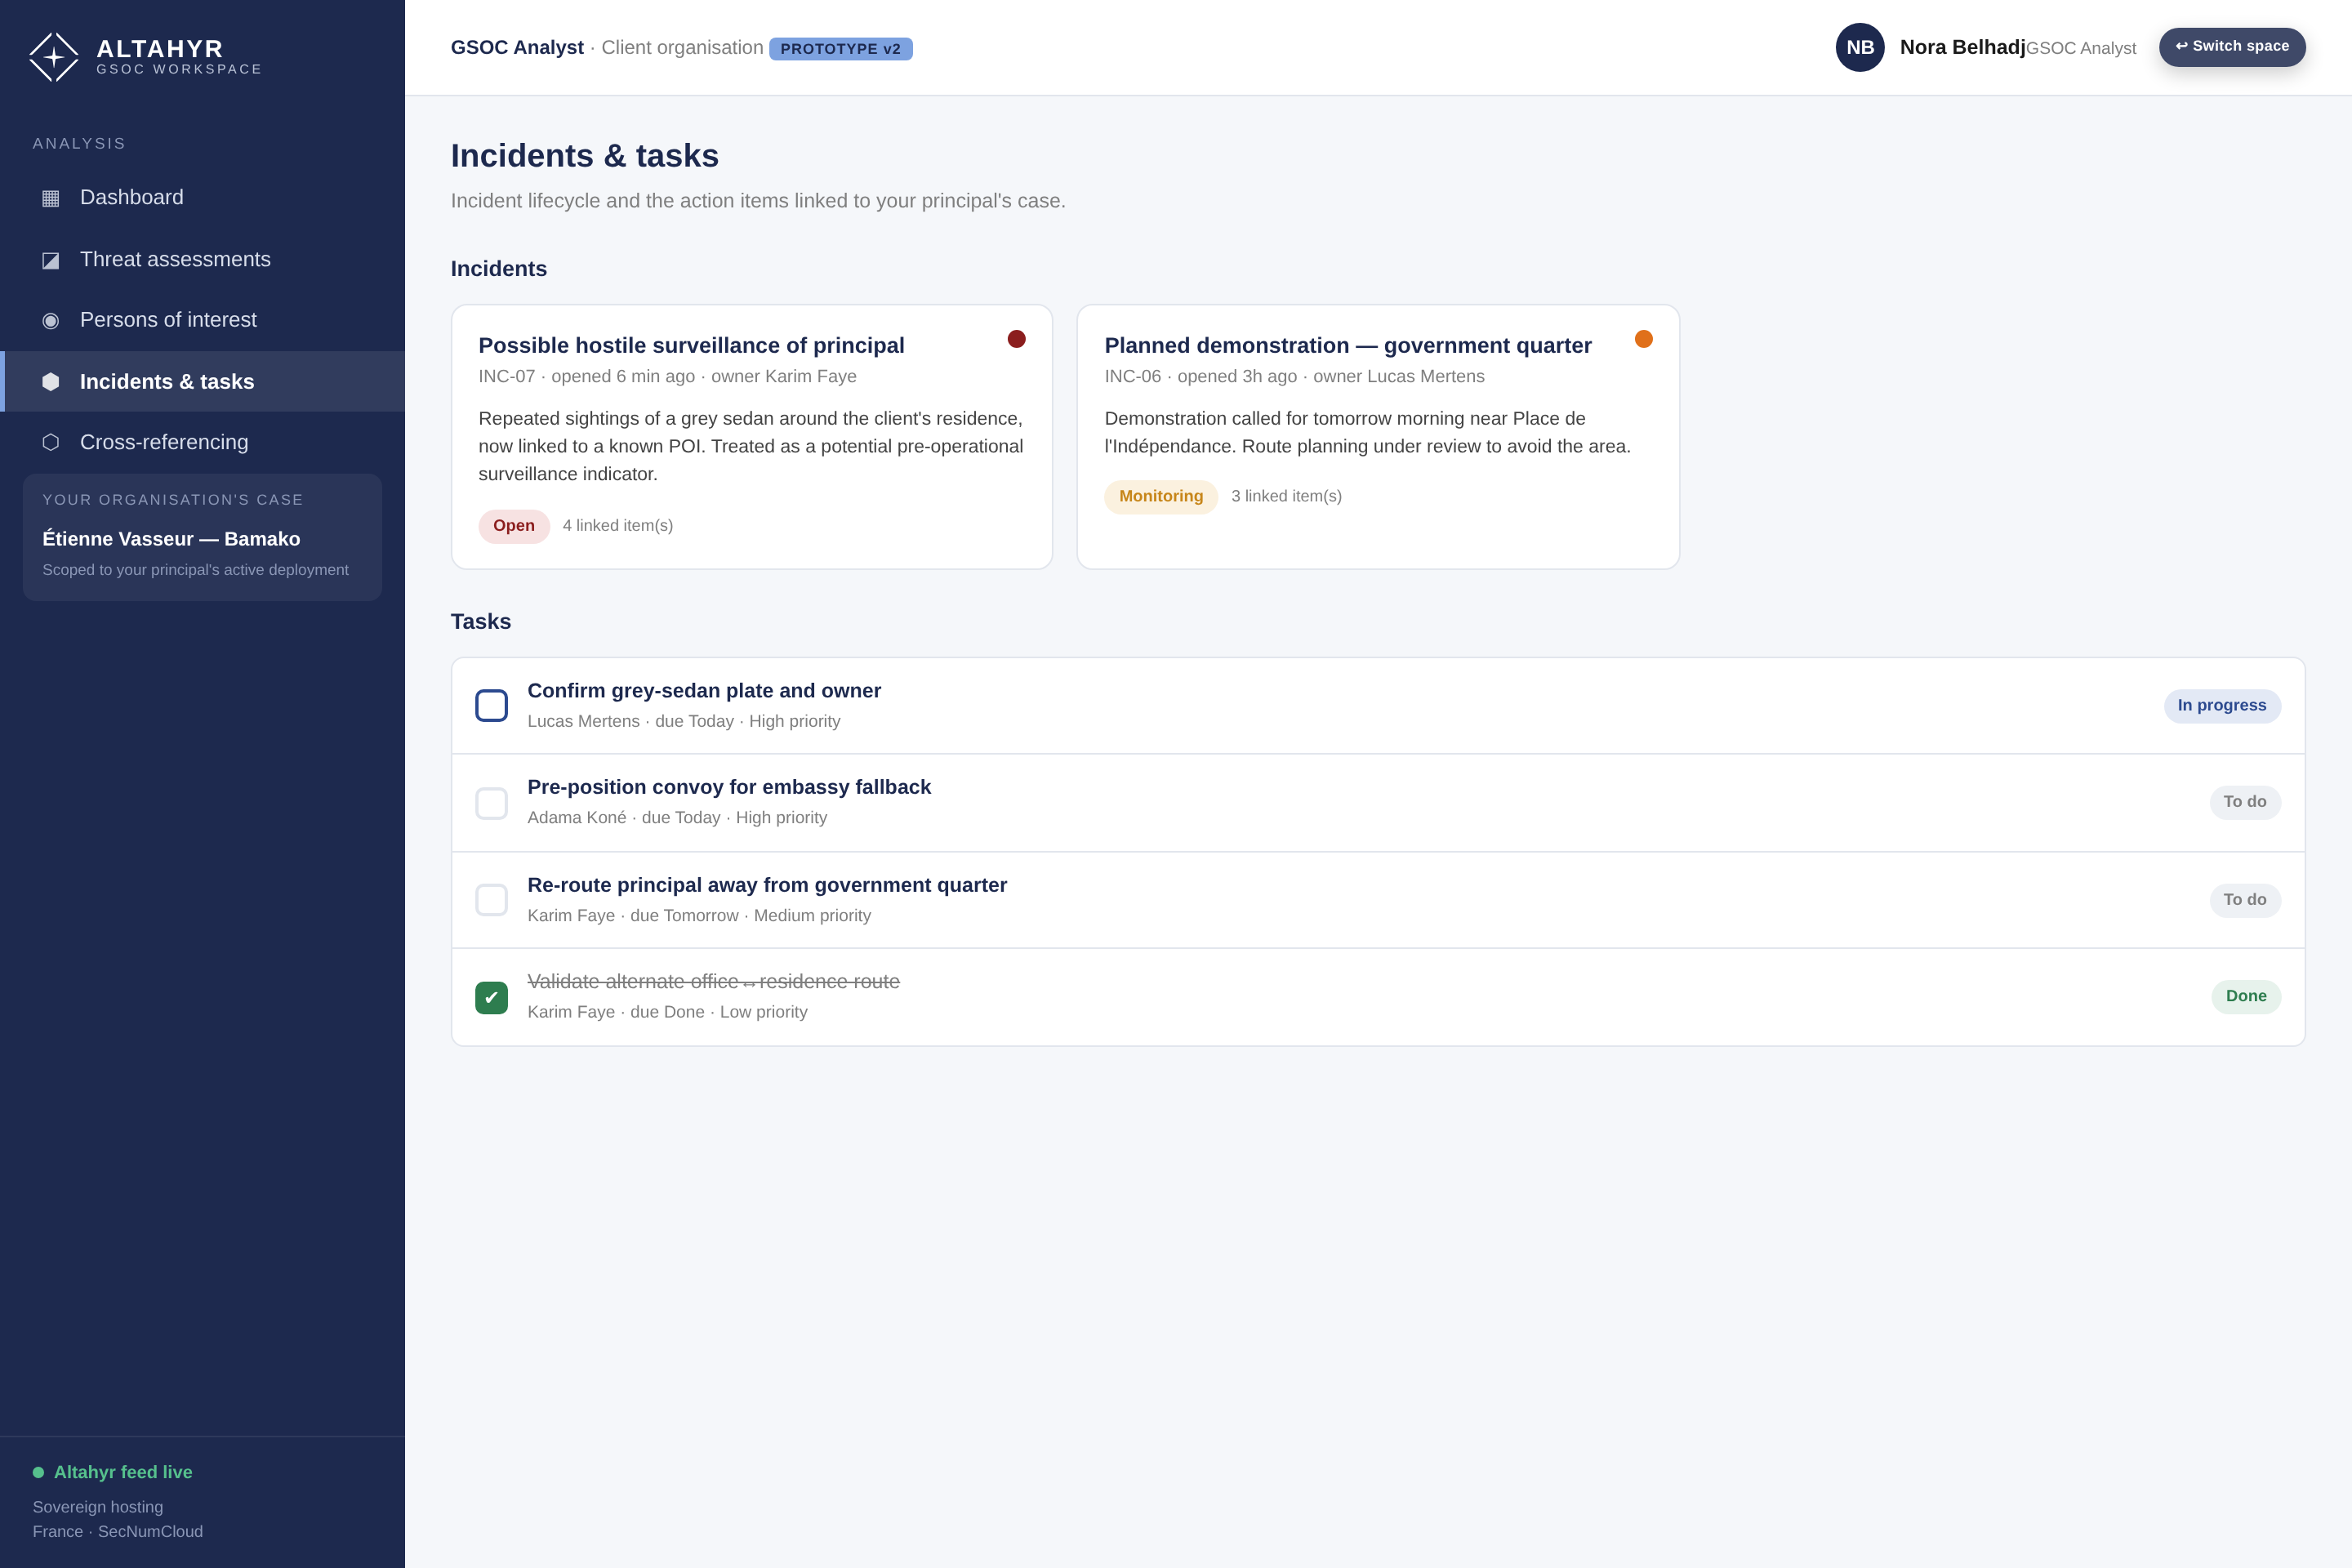
Task: Click 'Re-route principal away from government quarter'
Action: (767, 885)
